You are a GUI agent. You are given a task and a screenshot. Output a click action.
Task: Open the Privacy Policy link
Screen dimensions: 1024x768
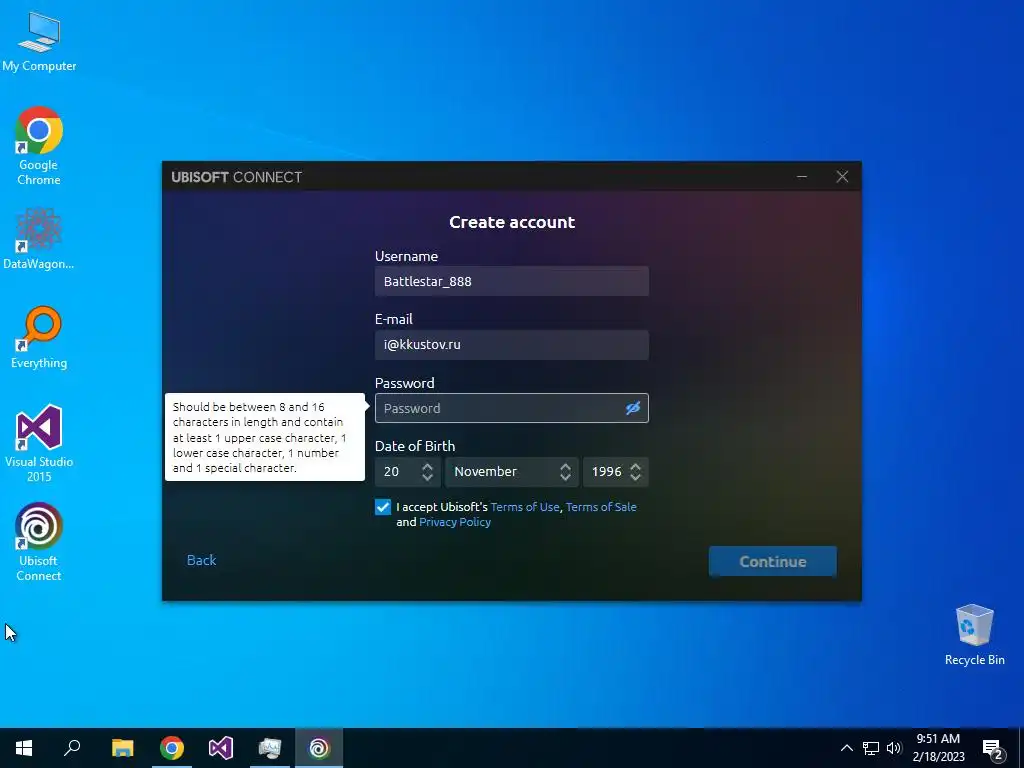[x=455, y=522]
